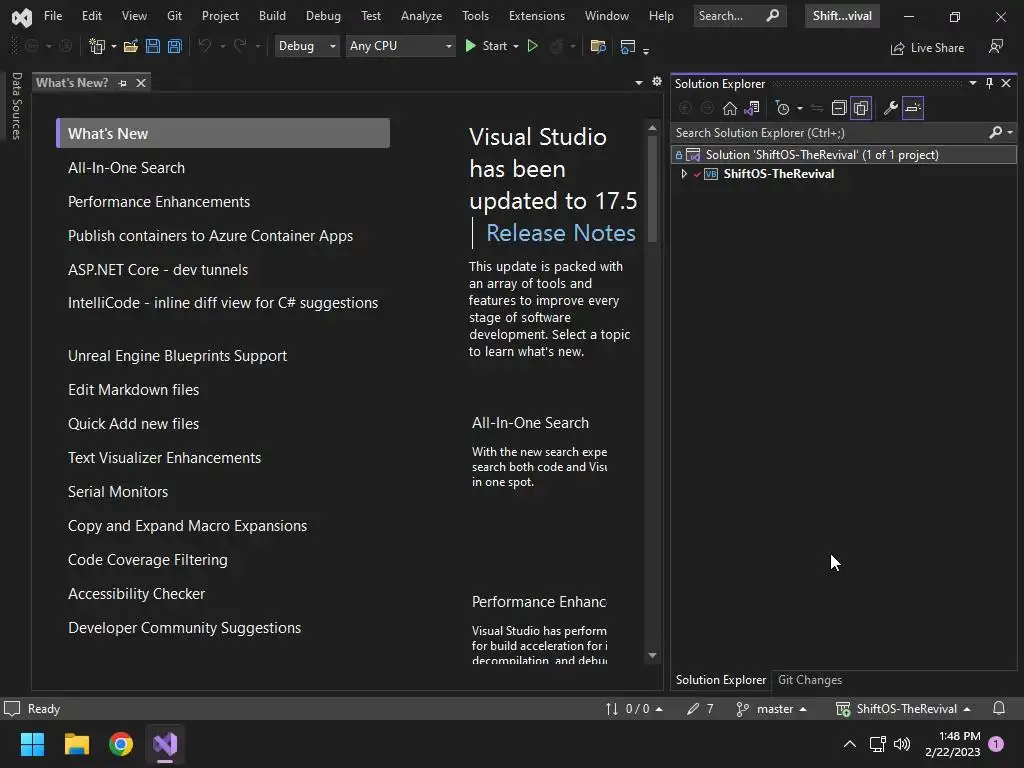
Task: Switch between solutions and folder views icon
Action: point(752,108)
